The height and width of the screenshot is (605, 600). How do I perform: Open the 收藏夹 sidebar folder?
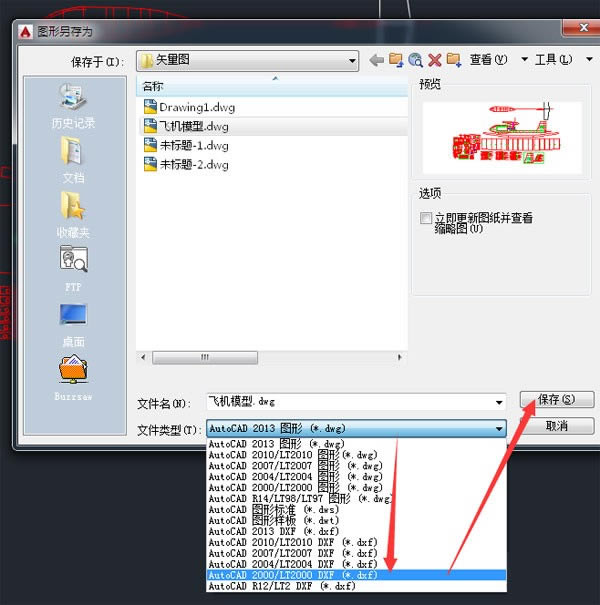73,215
